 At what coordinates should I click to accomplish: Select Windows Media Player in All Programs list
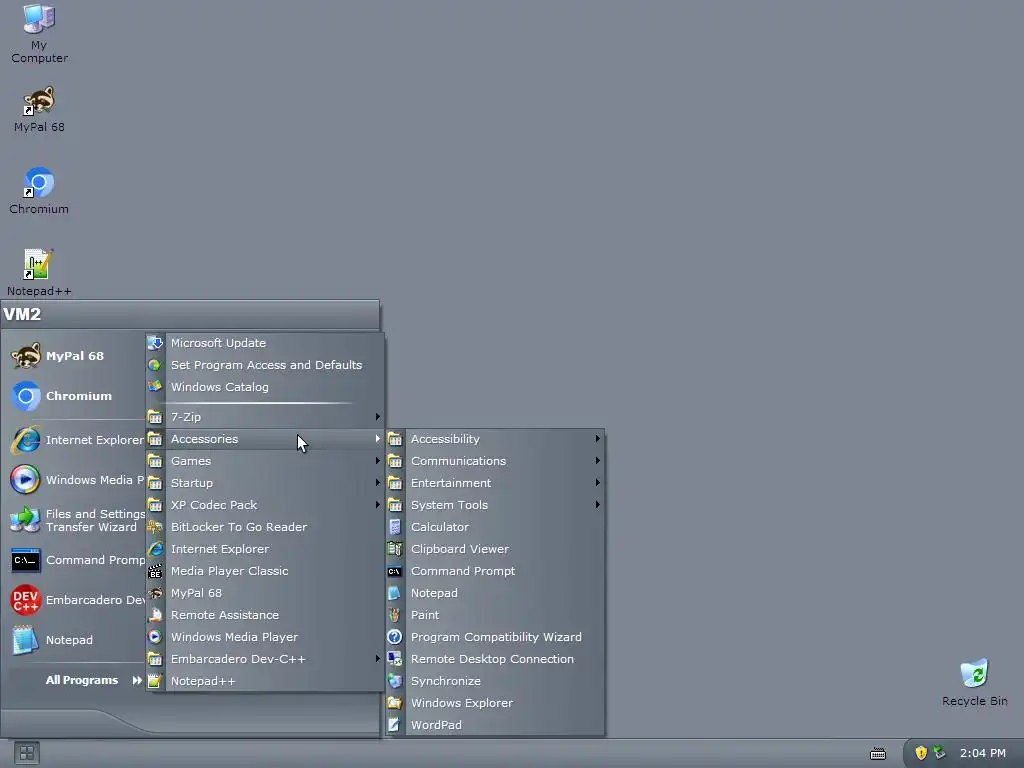264,637
